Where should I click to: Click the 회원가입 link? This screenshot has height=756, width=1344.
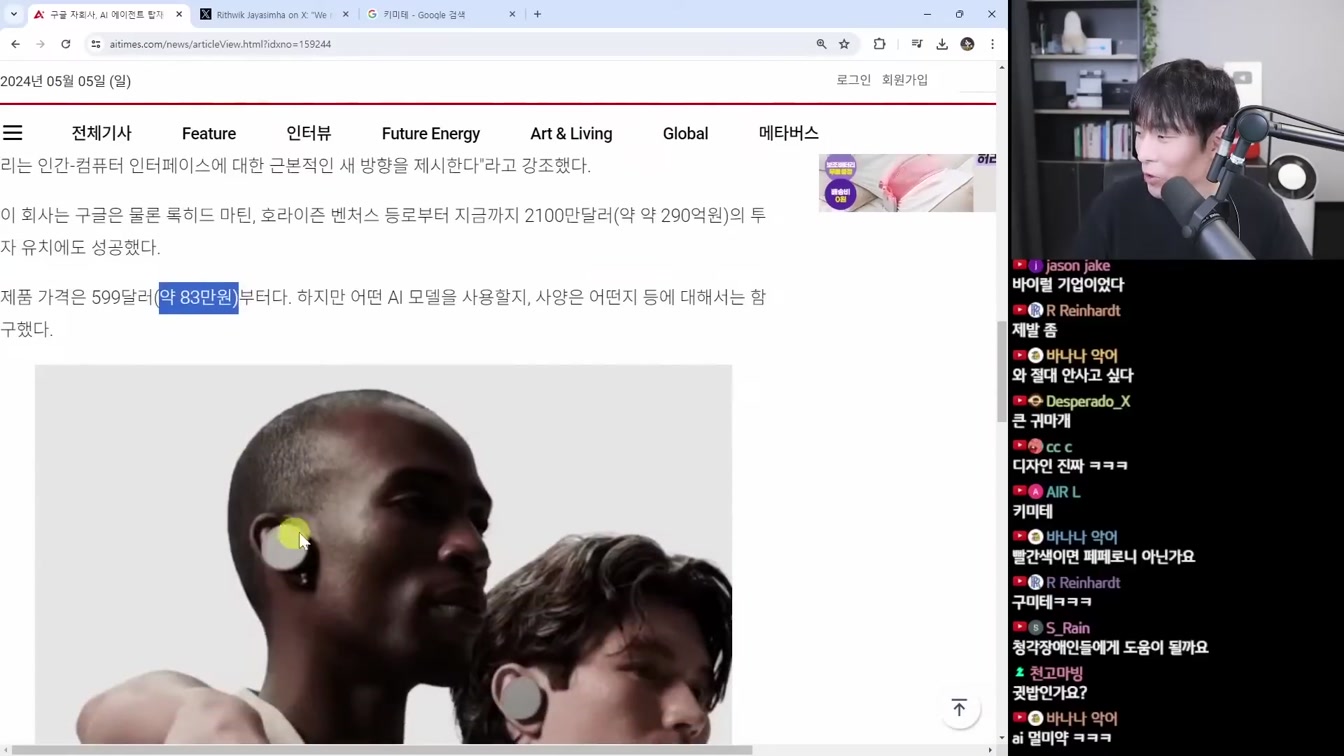(x=905, y=80)
